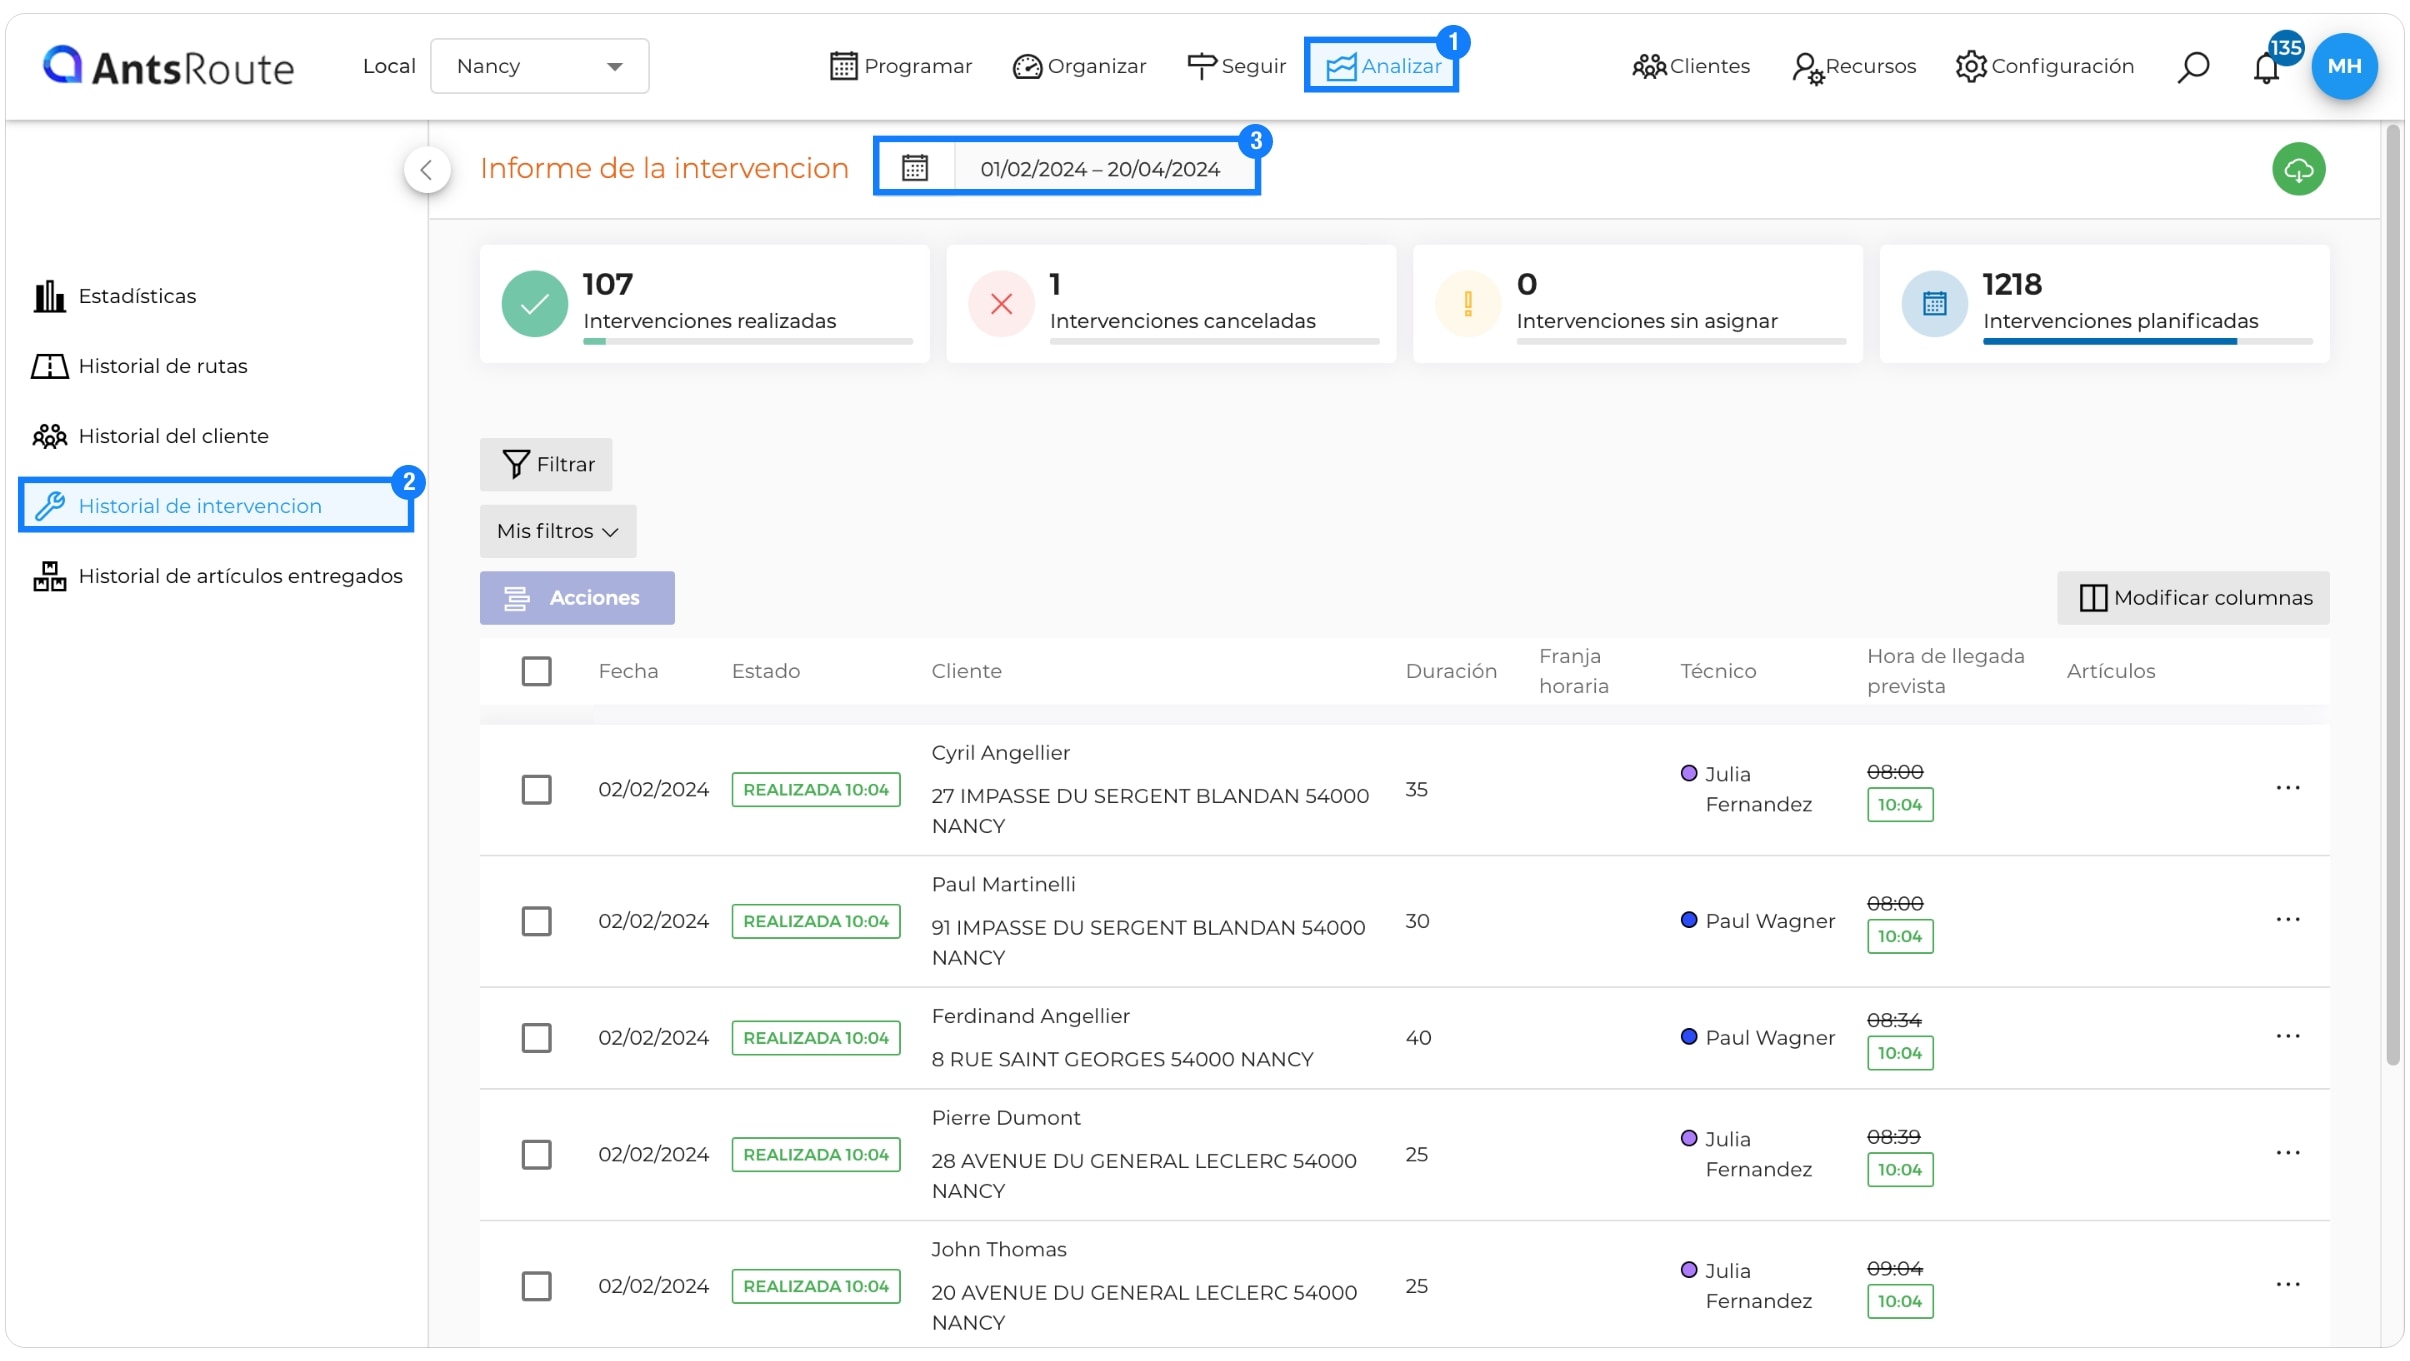Click the calendar icon beside the date range
Image resolution: width=2410 pixels, height=1361 pixels.
915,168
